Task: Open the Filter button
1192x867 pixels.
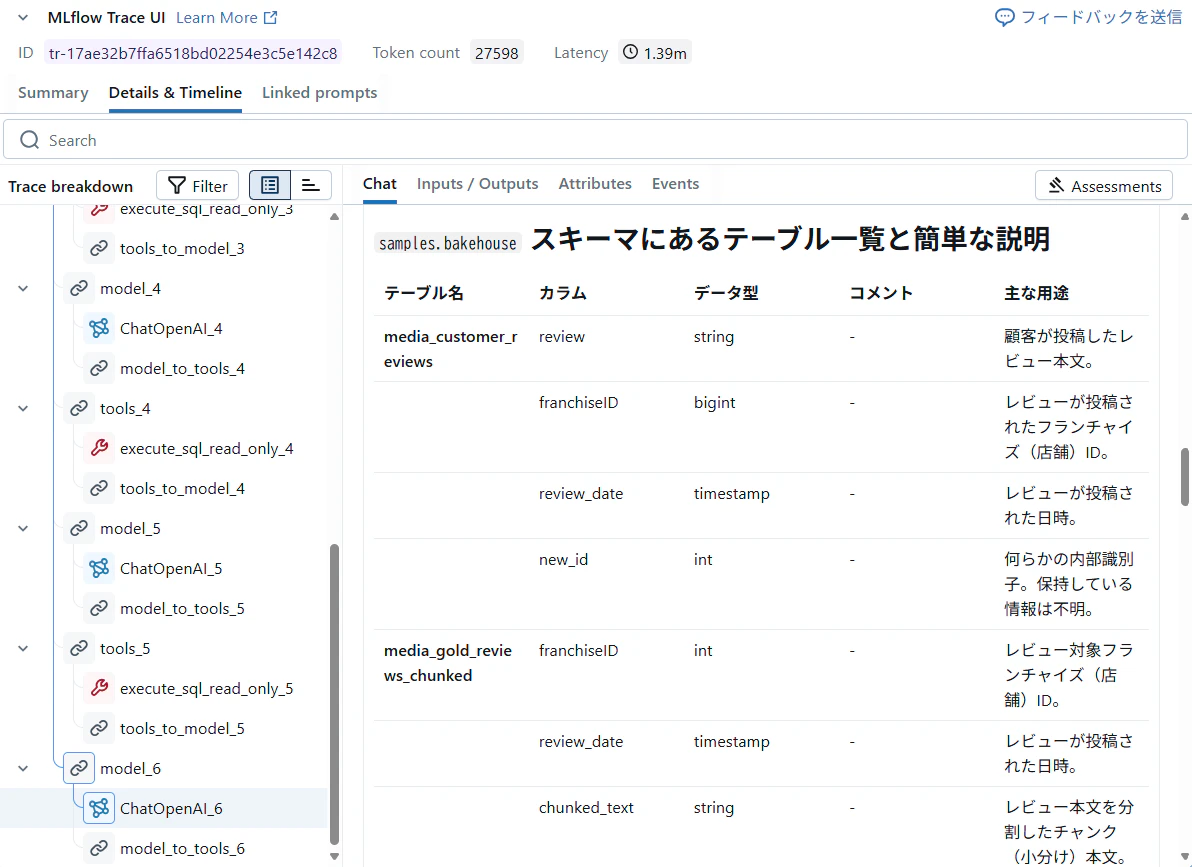Action: pos(198,186)
